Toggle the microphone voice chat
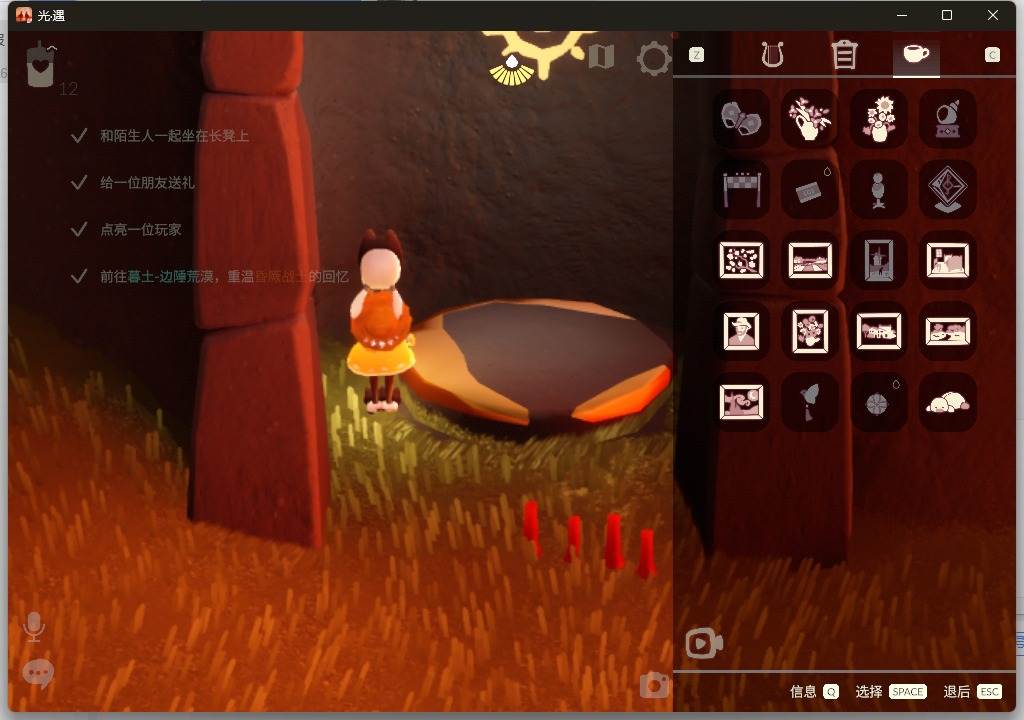1024x720 pixels. click(x=34, y=627)
